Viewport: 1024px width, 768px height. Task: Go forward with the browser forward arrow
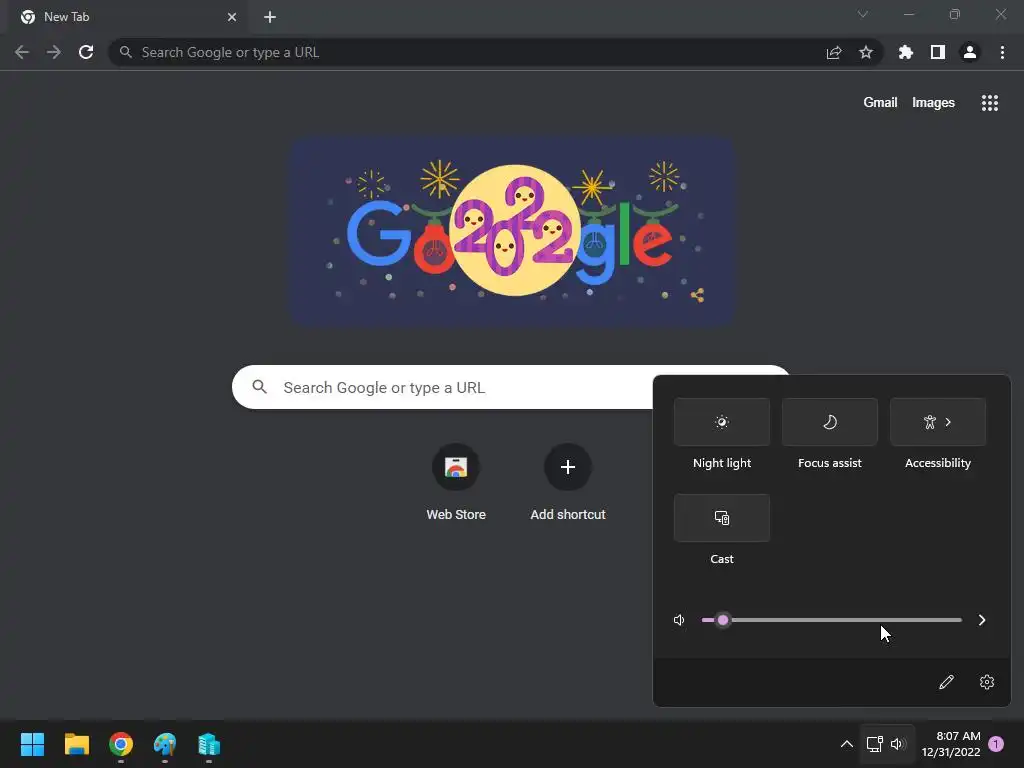coord(54,52)
